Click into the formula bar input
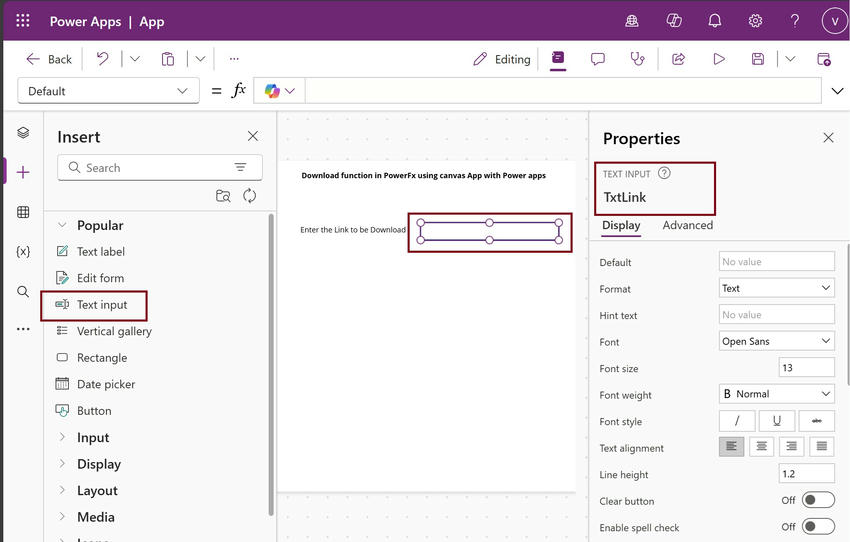Viewport: 850px width, 542px height. (563, 91)
